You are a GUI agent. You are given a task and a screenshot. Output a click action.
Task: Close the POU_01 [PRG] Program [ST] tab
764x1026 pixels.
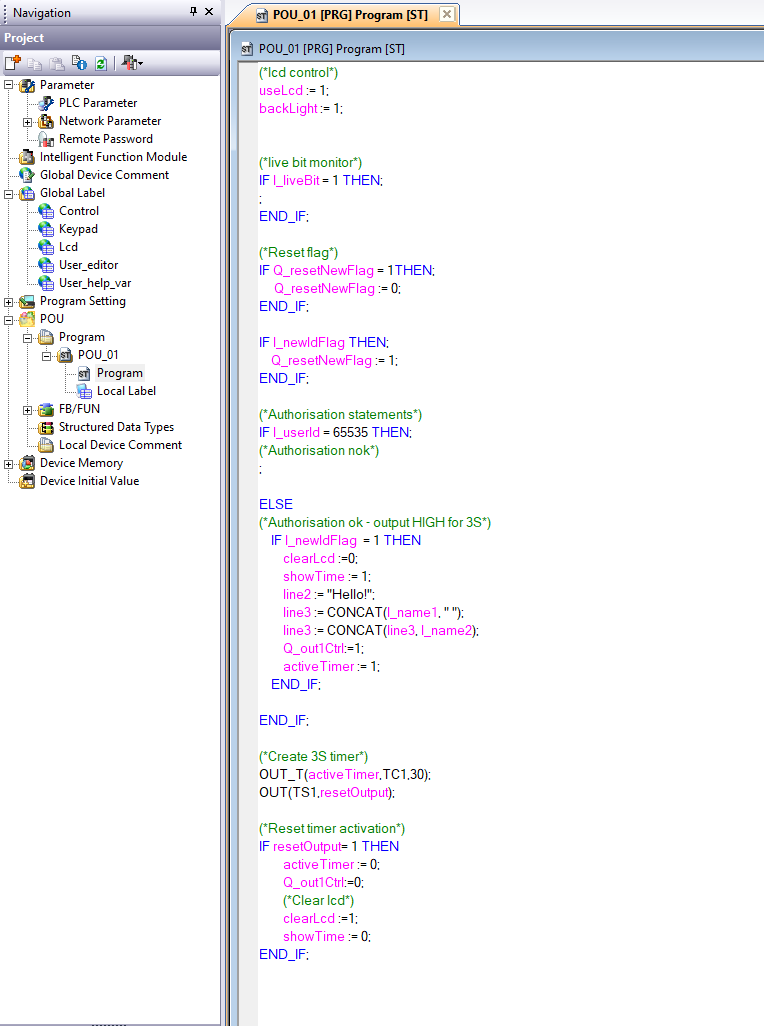pos(447,14)
